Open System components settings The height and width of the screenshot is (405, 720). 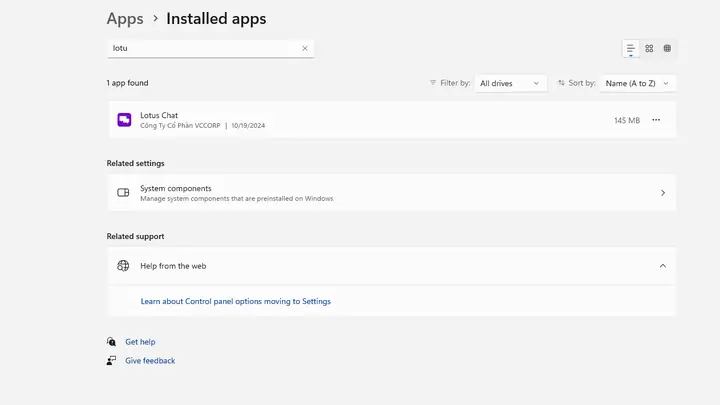coord(392,193)
